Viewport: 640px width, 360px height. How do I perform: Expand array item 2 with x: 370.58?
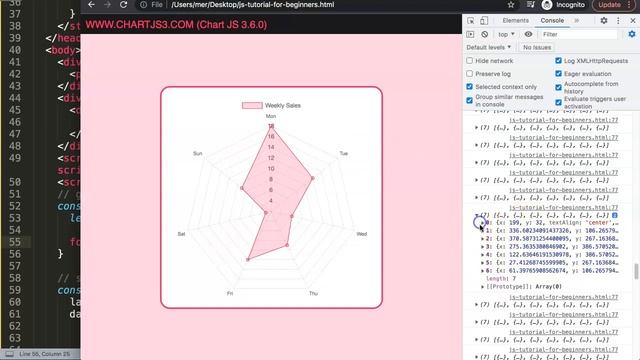(482, 239)
